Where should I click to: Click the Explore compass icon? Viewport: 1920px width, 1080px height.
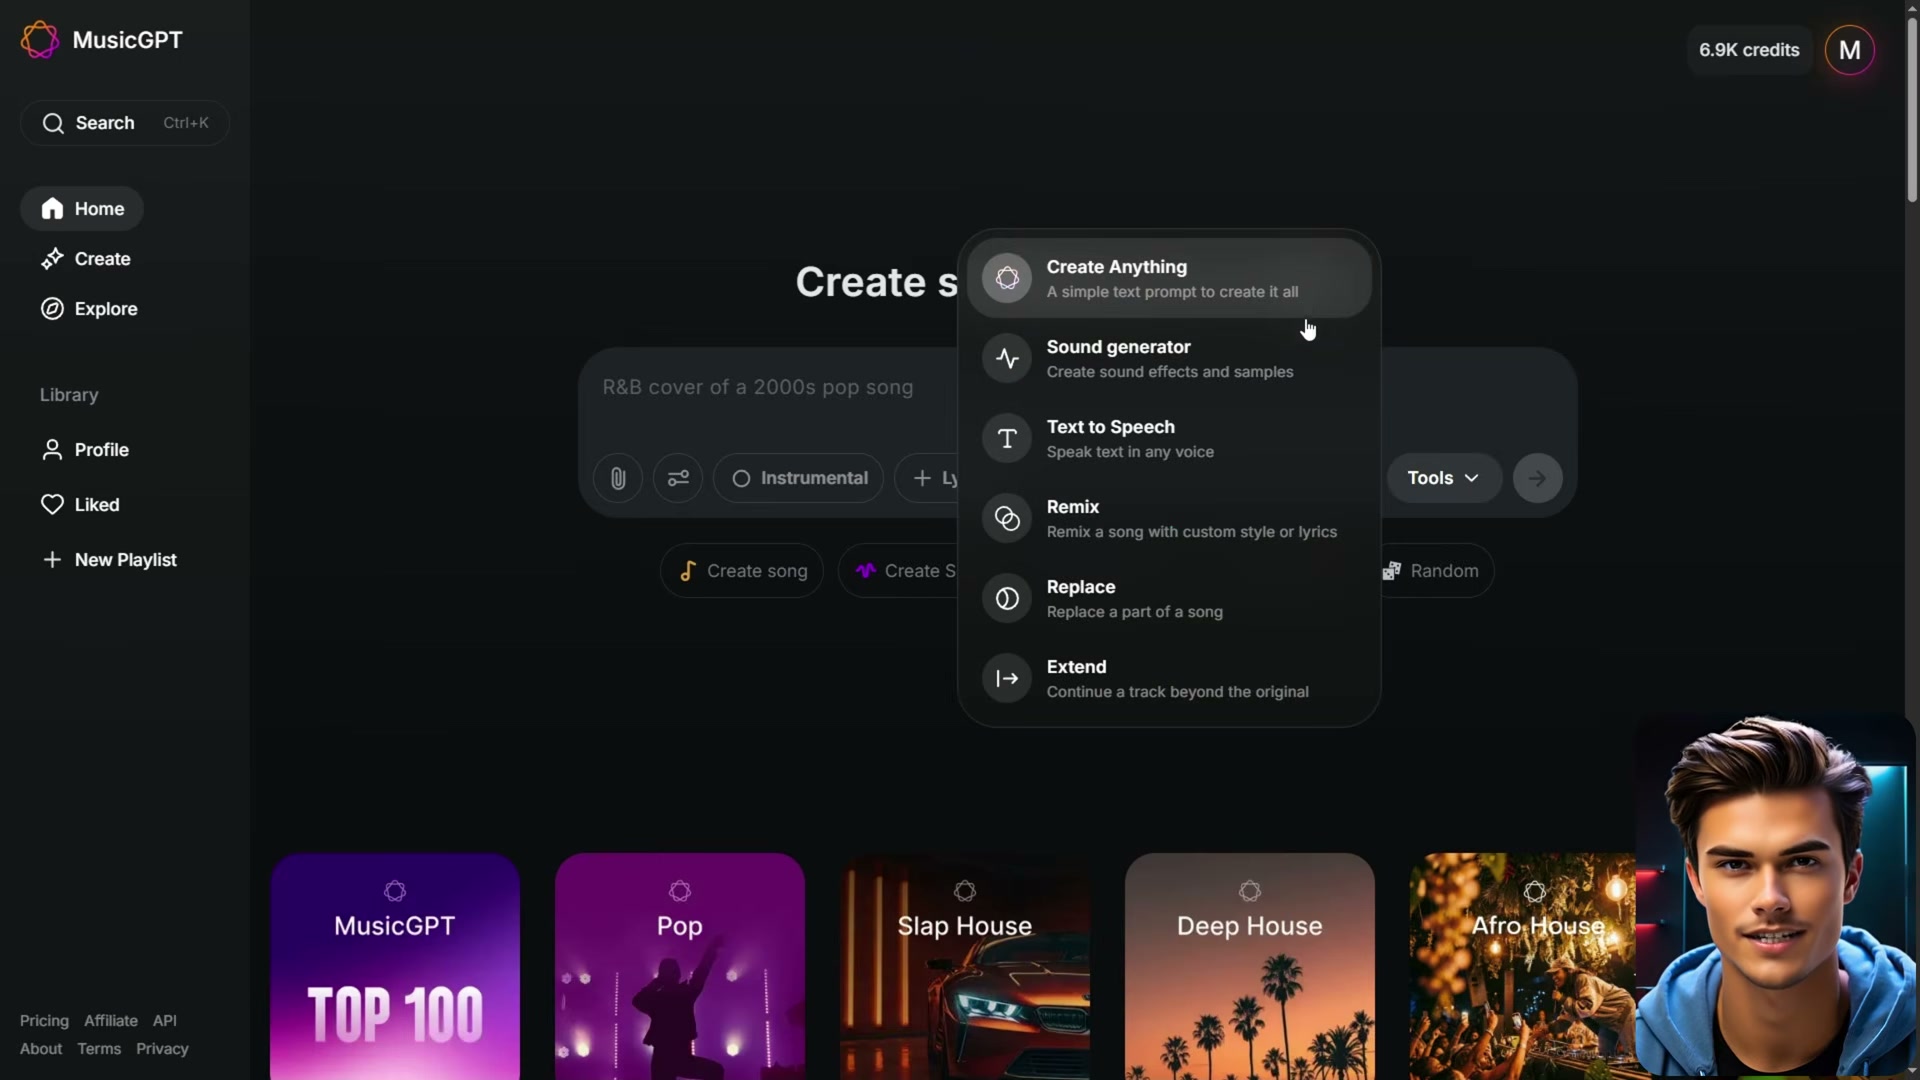pyautogui.click(x=52, y=309)
